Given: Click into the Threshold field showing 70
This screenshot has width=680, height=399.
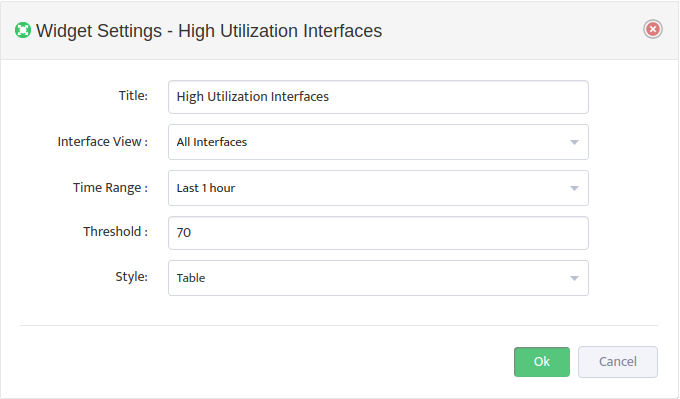Looking at the screenshot, I should pos(378,233).
